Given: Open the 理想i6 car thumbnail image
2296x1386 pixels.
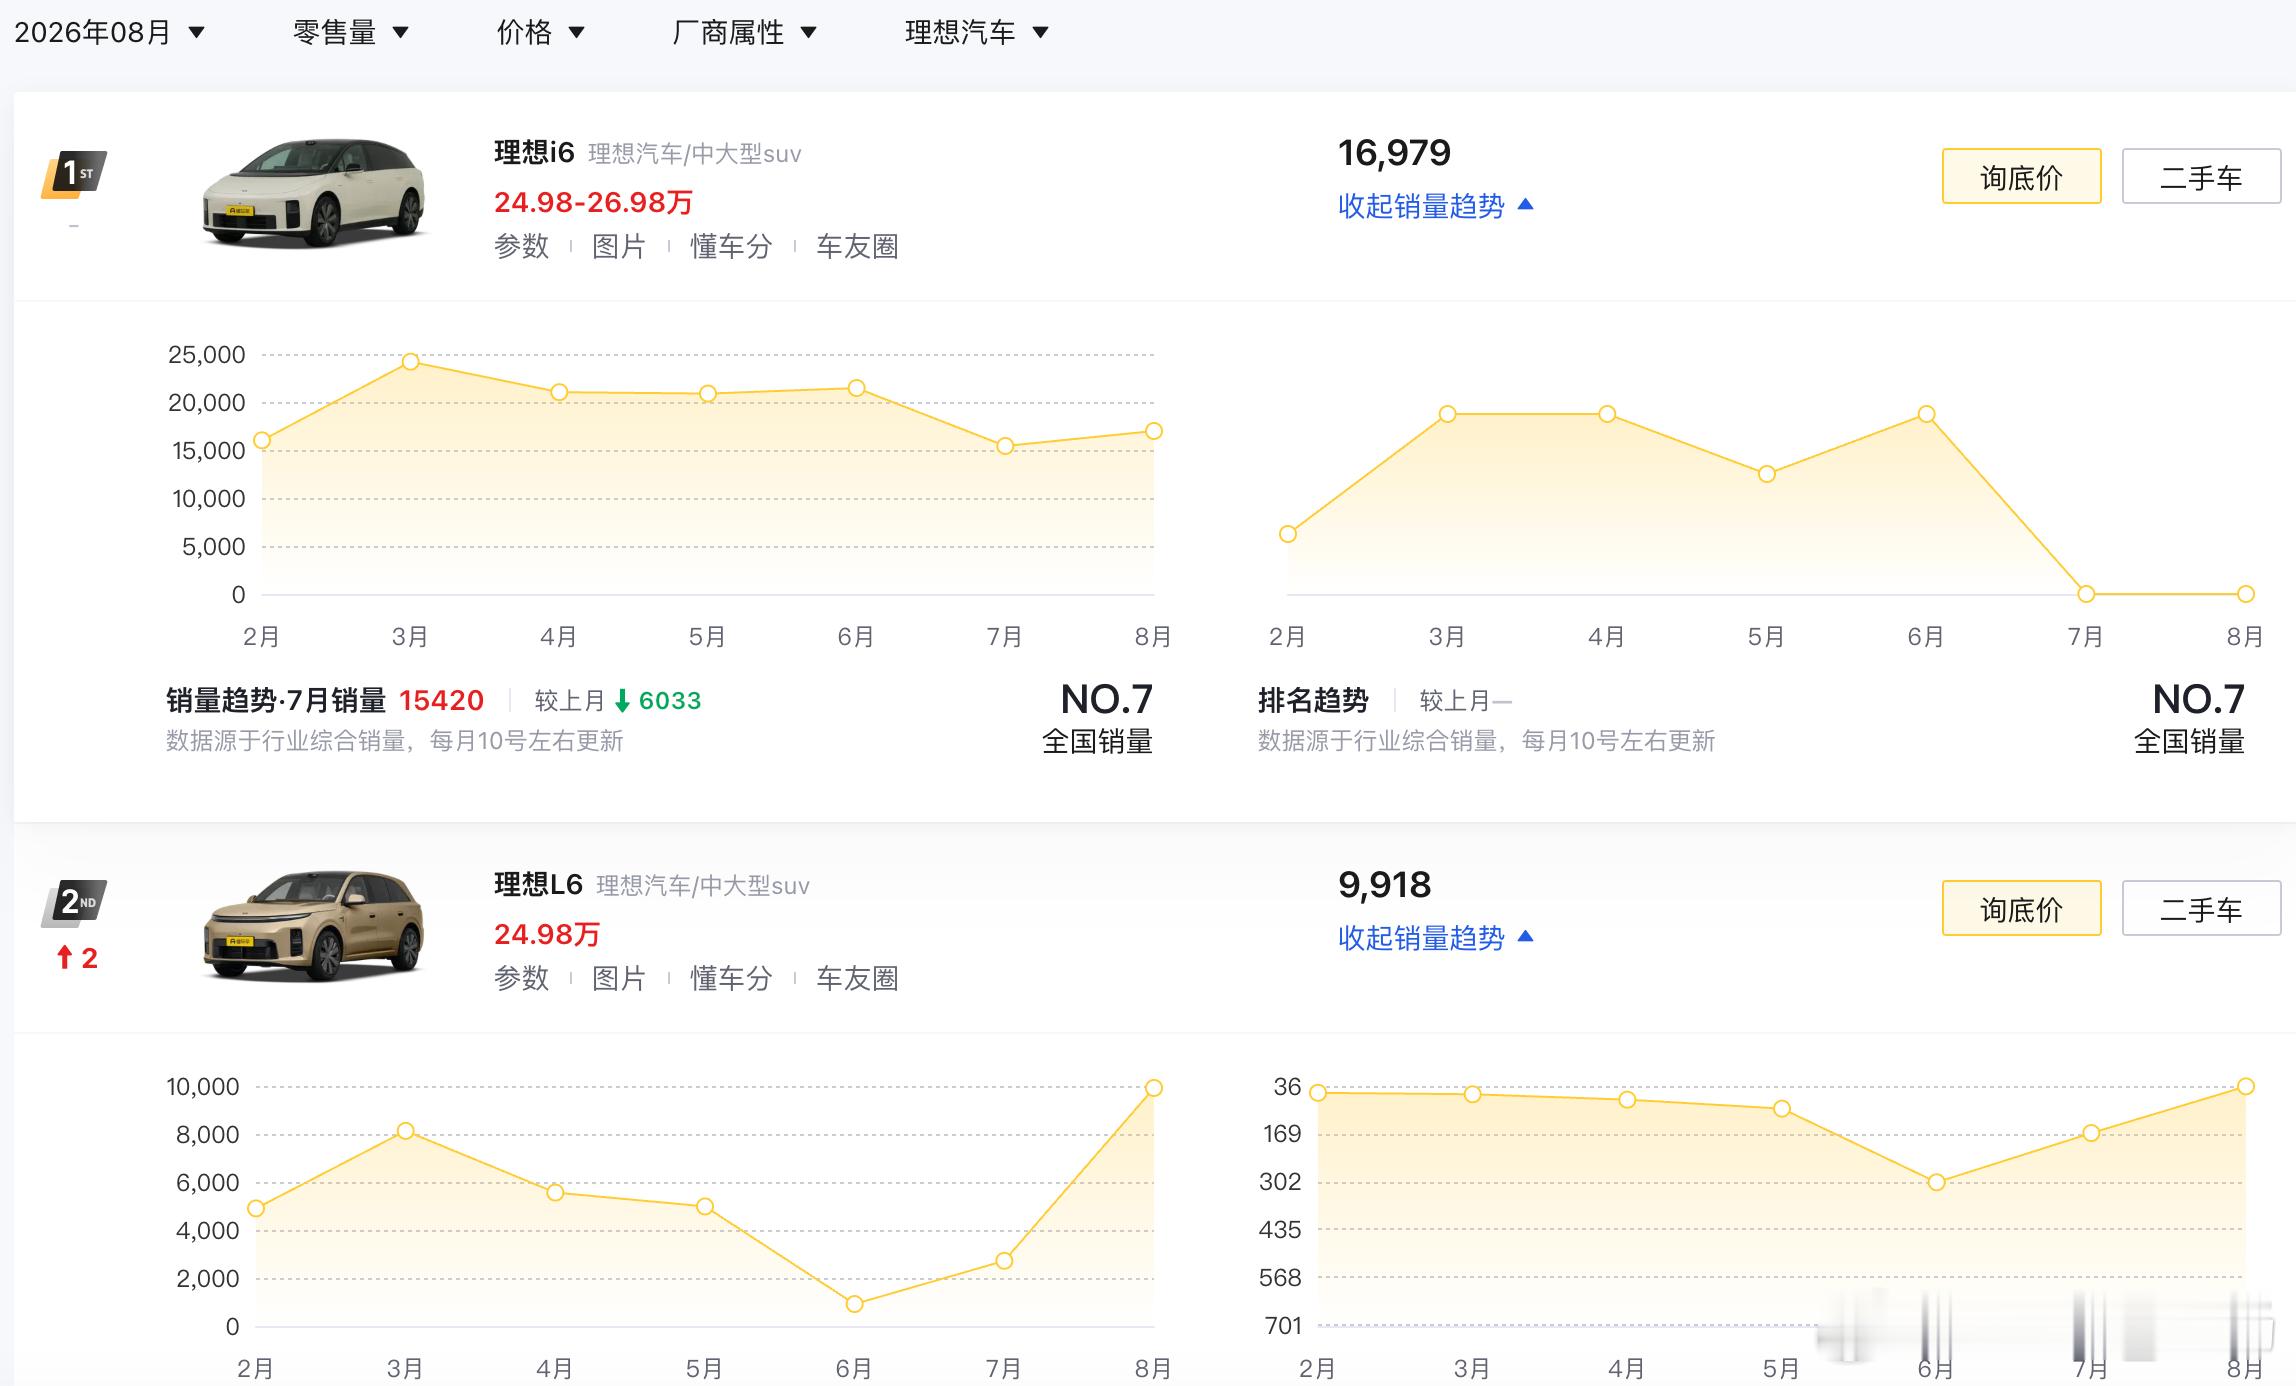Looking at the screenshot, I should [314, 193].
